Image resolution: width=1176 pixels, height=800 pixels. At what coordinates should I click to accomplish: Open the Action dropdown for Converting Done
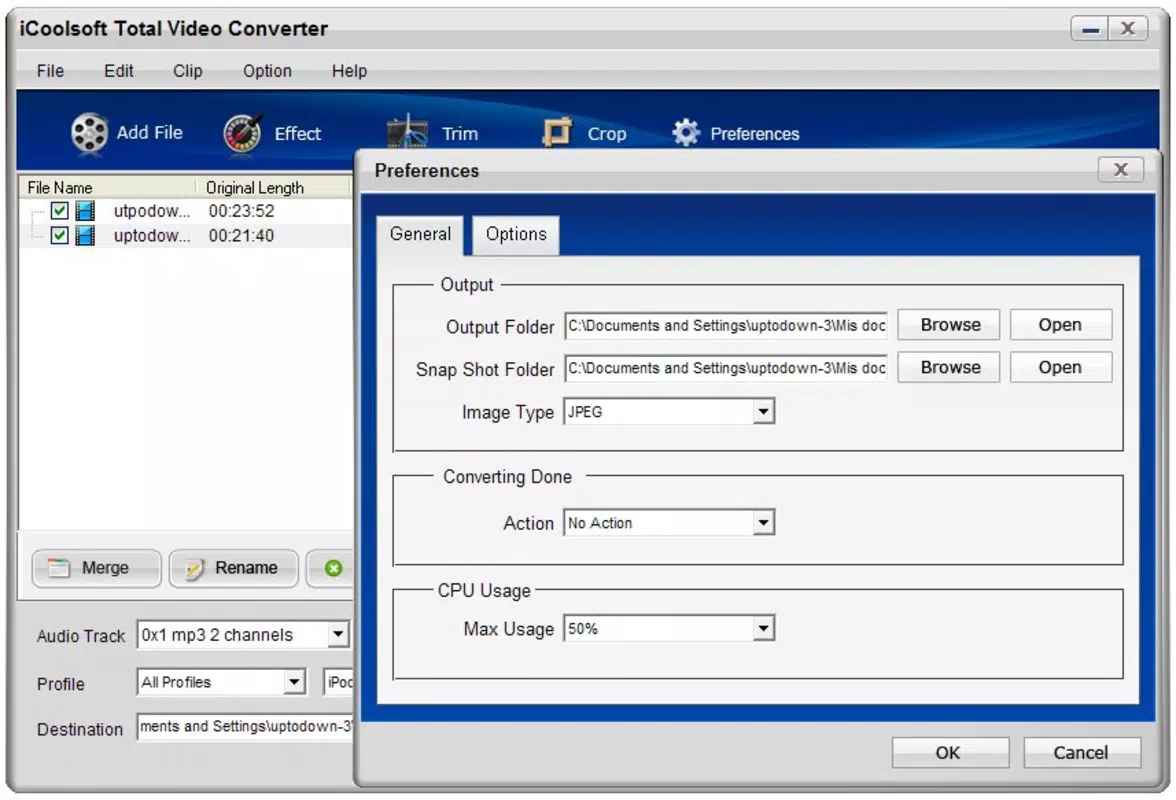coord(764,523)
